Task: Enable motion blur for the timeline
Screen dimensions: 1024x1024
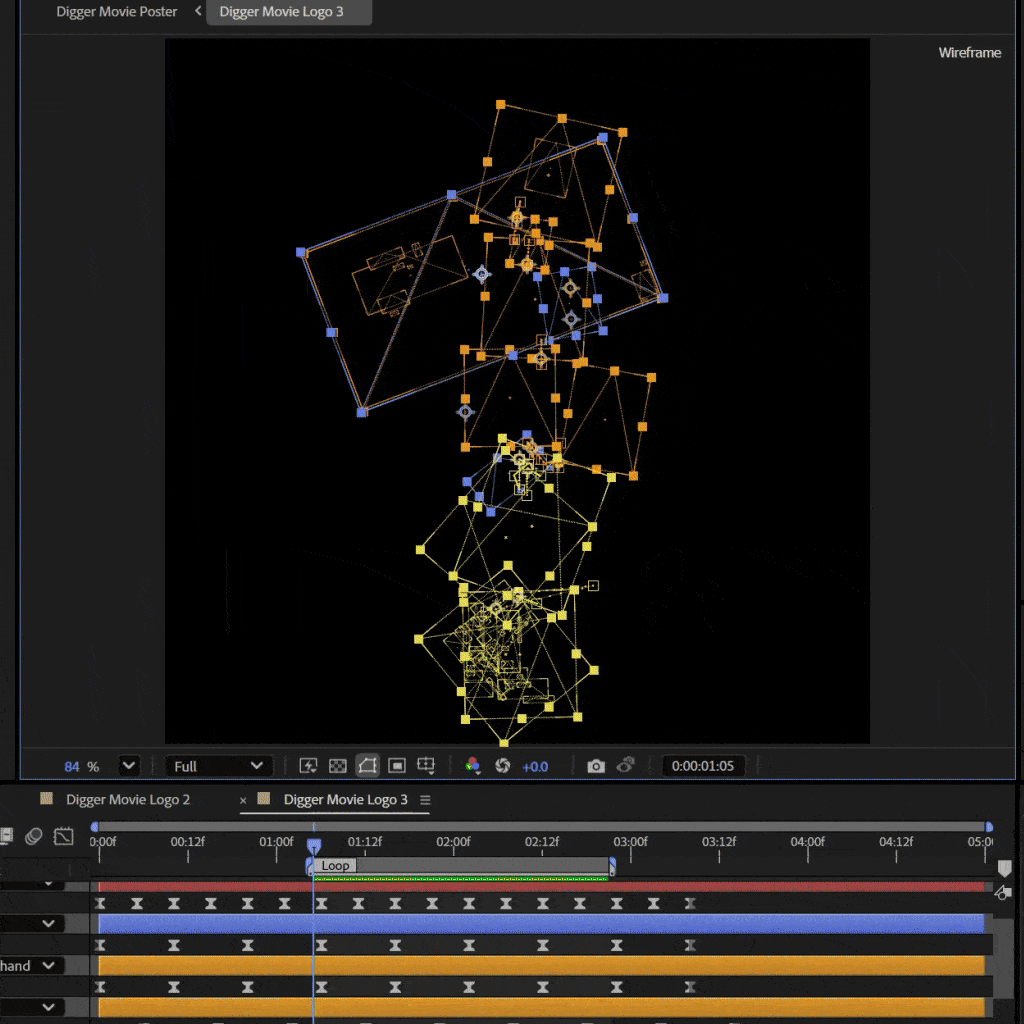Action: pos(33,836)
